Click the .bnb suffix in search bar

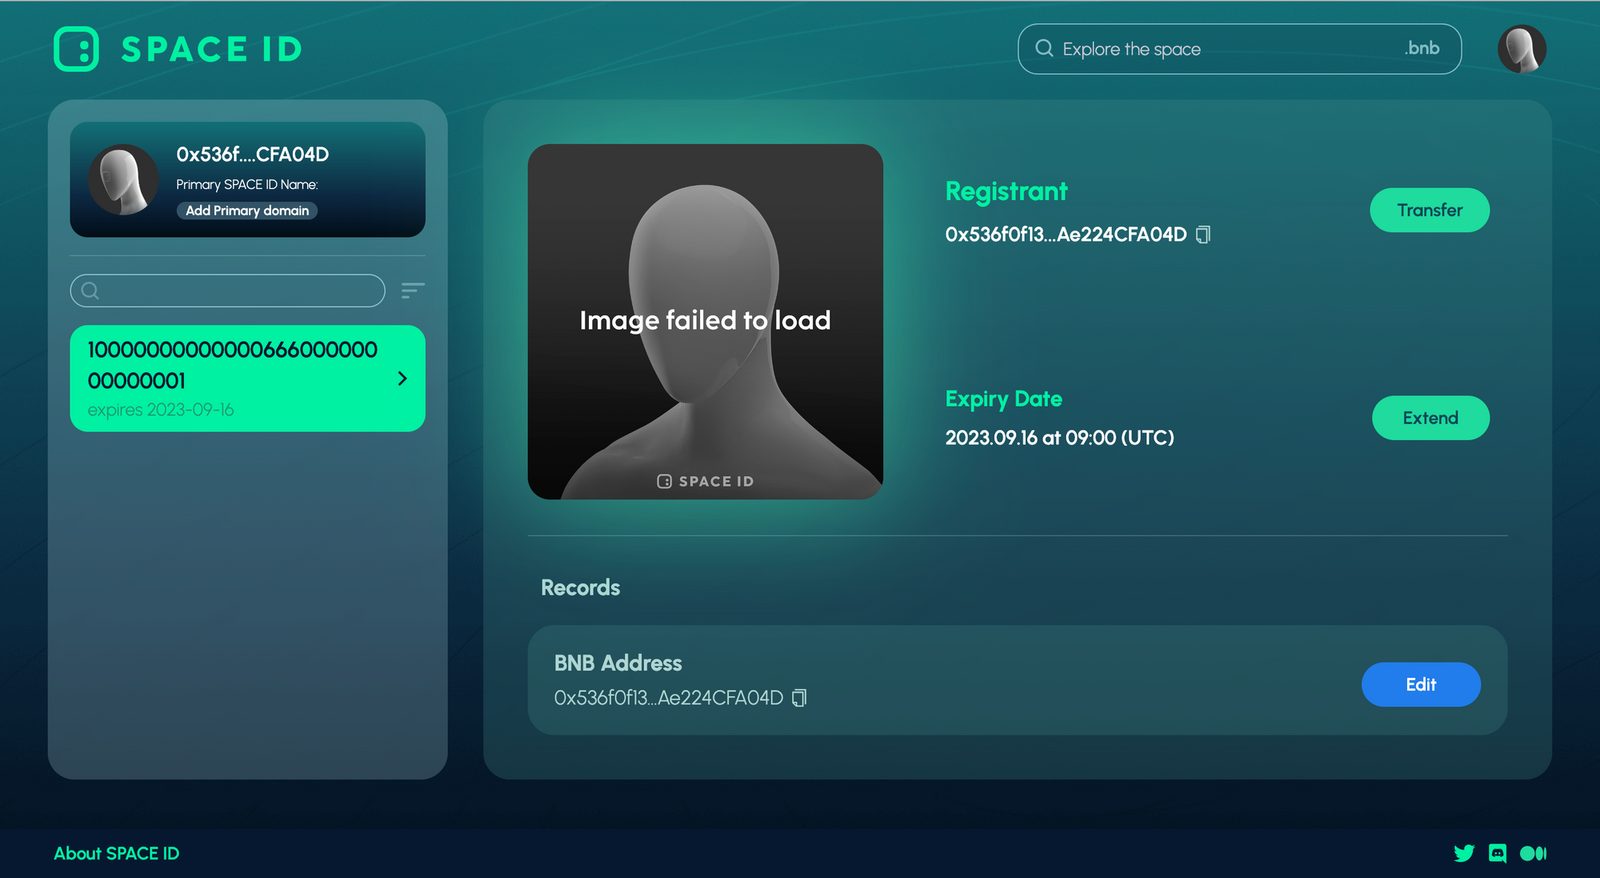pyautogui.click(x=1422, y=48)
